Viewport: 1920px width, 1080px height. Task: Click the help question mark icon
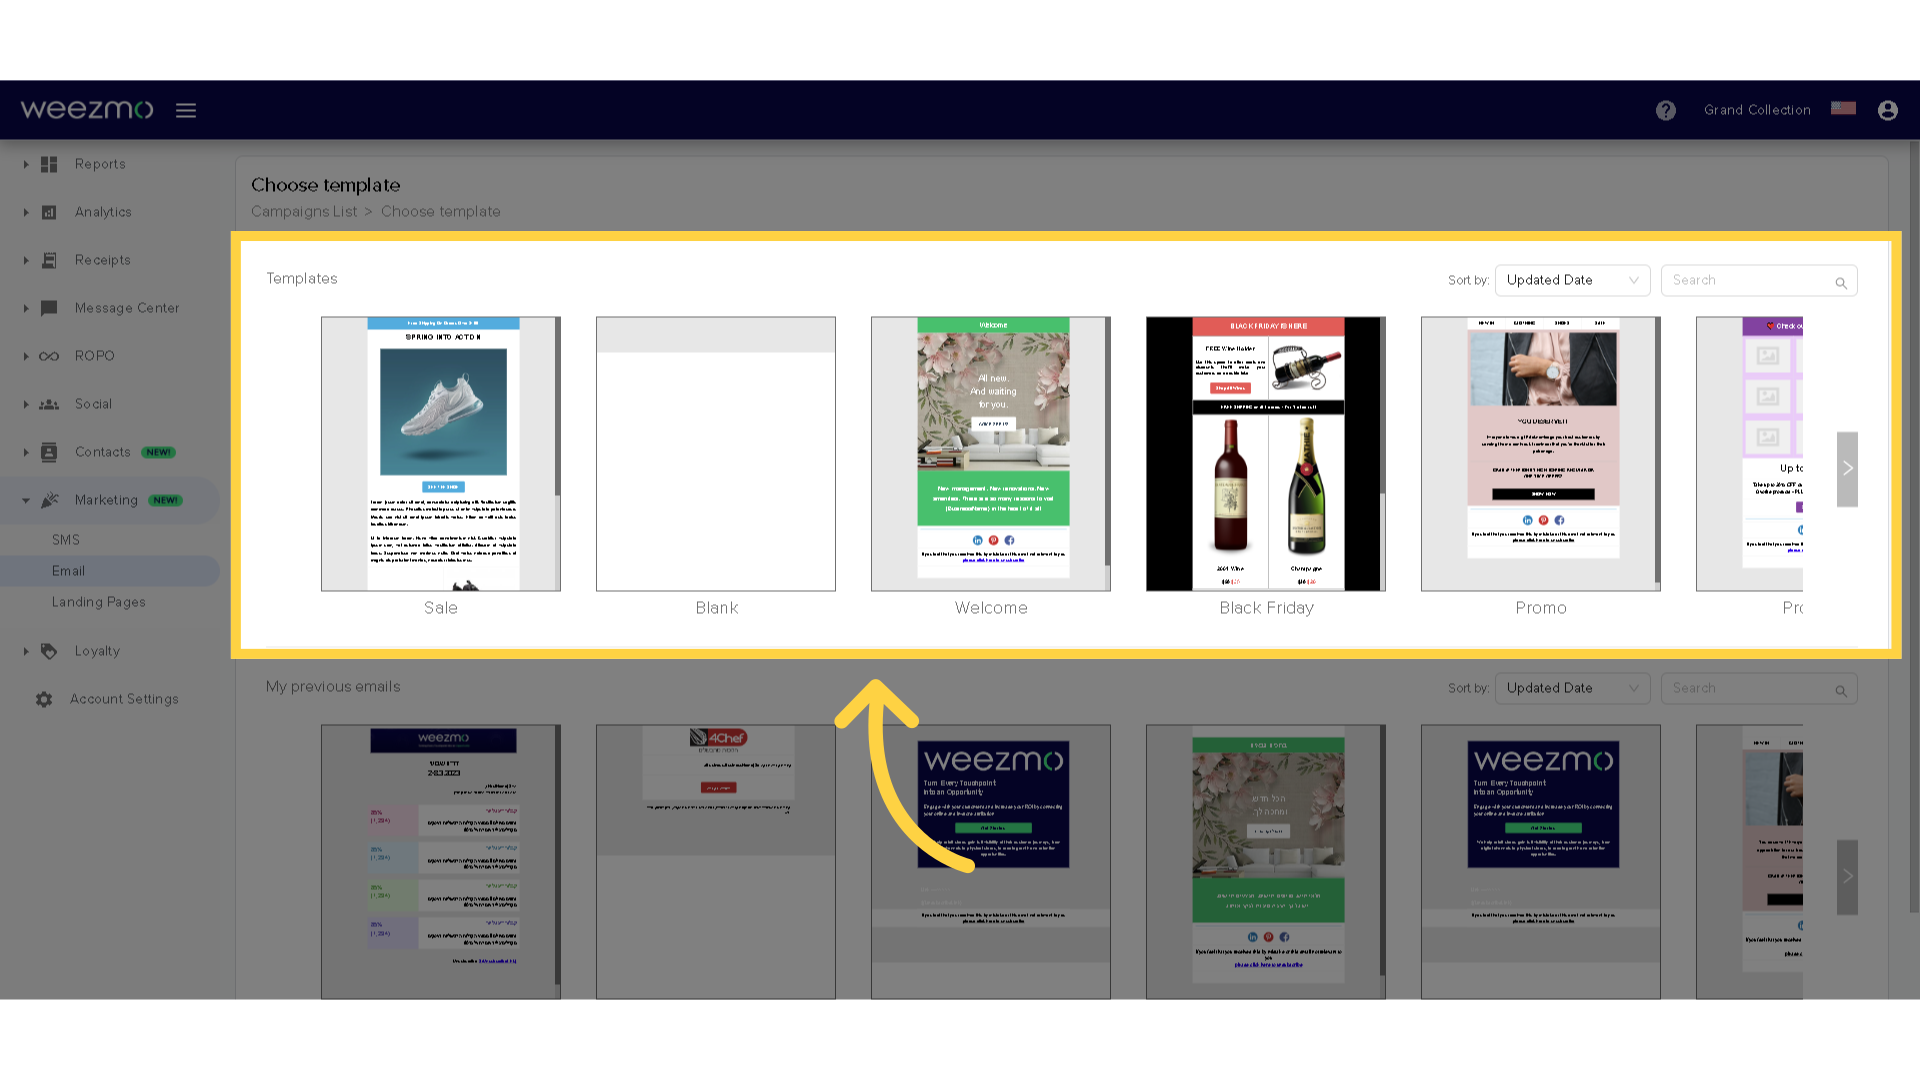1666,110
